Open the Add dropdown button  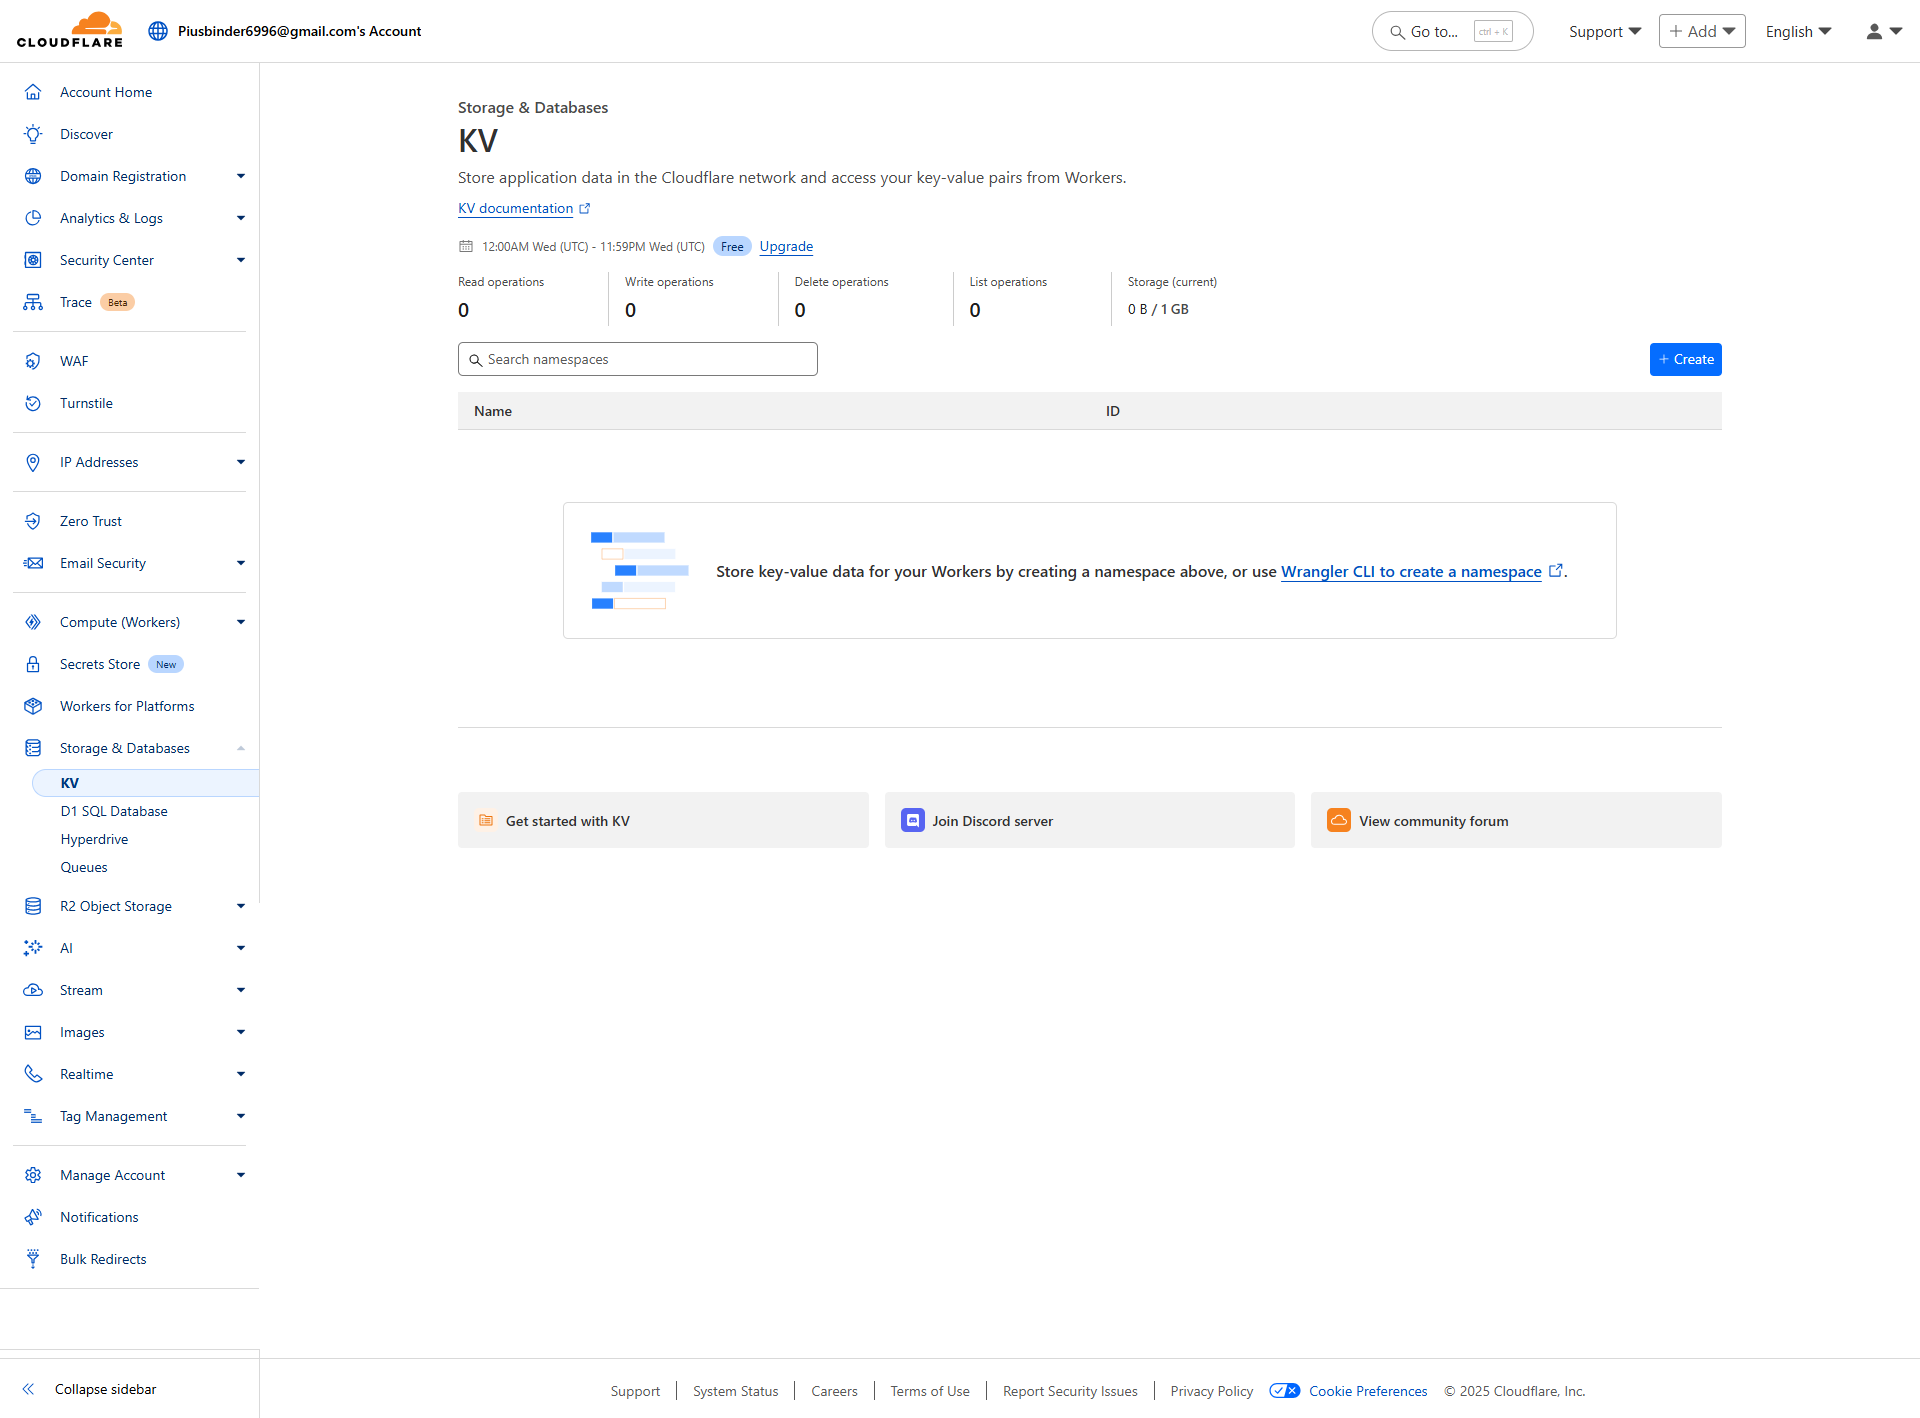pos(1702,31)
